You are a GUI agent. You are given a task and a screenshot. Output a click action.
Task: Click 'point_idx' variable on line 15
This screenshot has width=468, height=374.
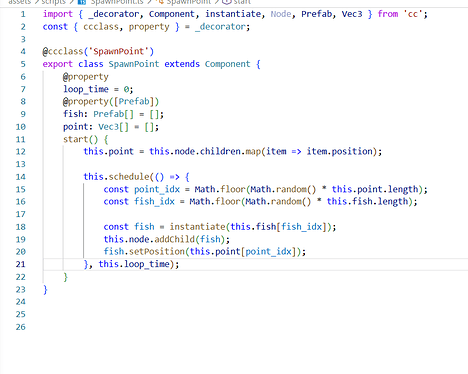click(x=157, y=189)
